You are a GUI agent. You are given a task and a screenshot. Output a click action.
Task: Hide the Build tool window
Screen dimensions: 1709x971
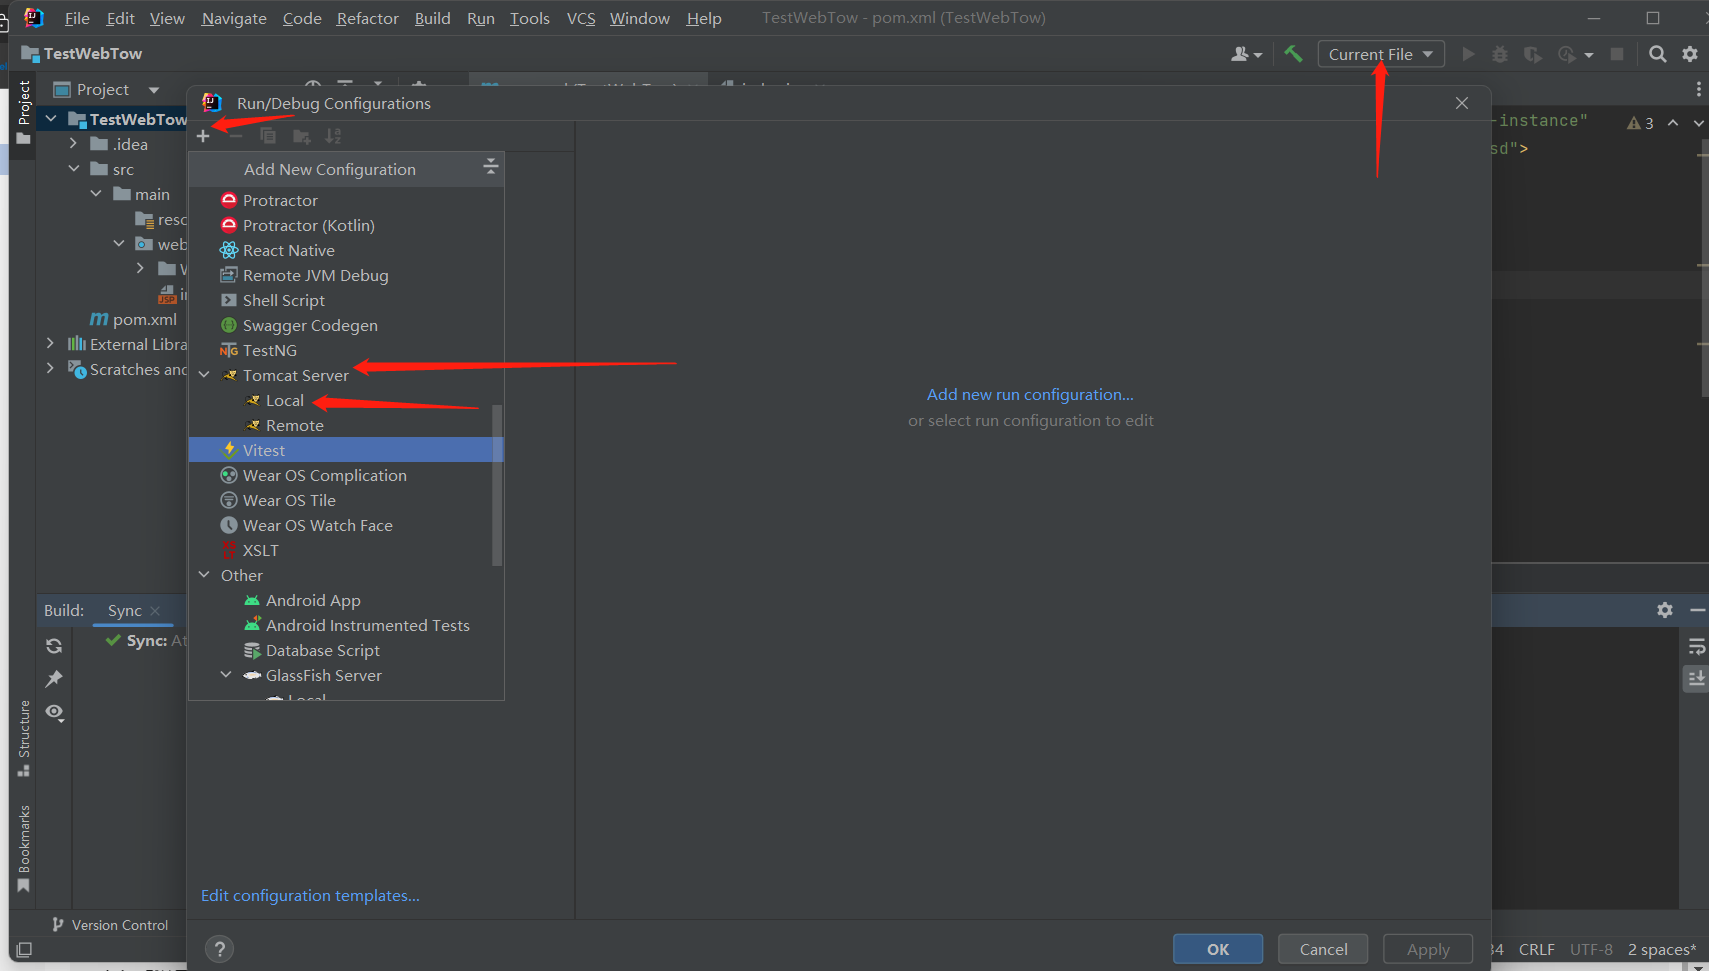(1697, 610)
